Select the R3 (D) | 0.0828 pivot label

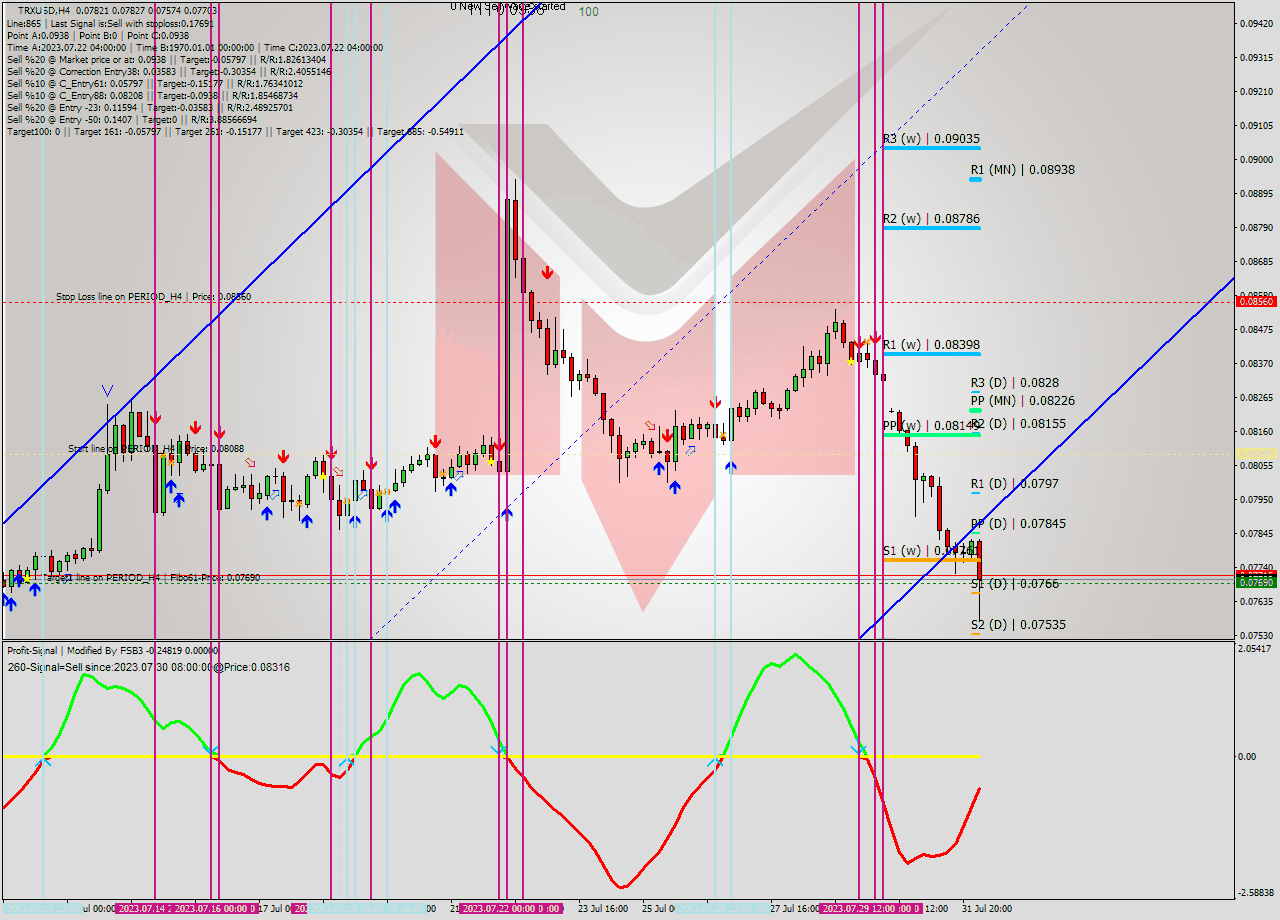coord(1014,382)
